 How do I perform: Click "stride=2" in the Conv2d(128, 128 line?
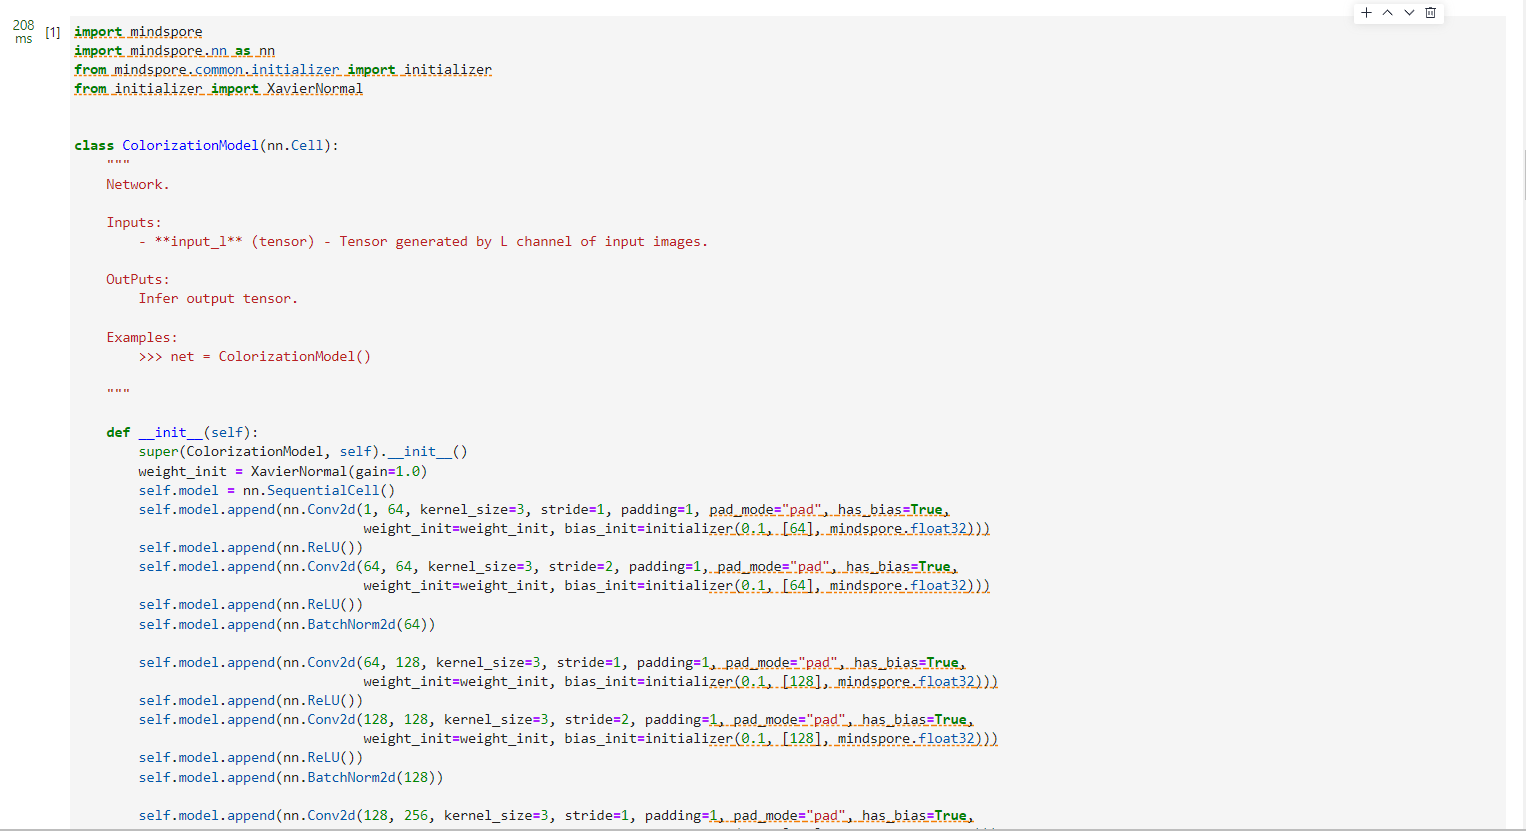[596, 720]
